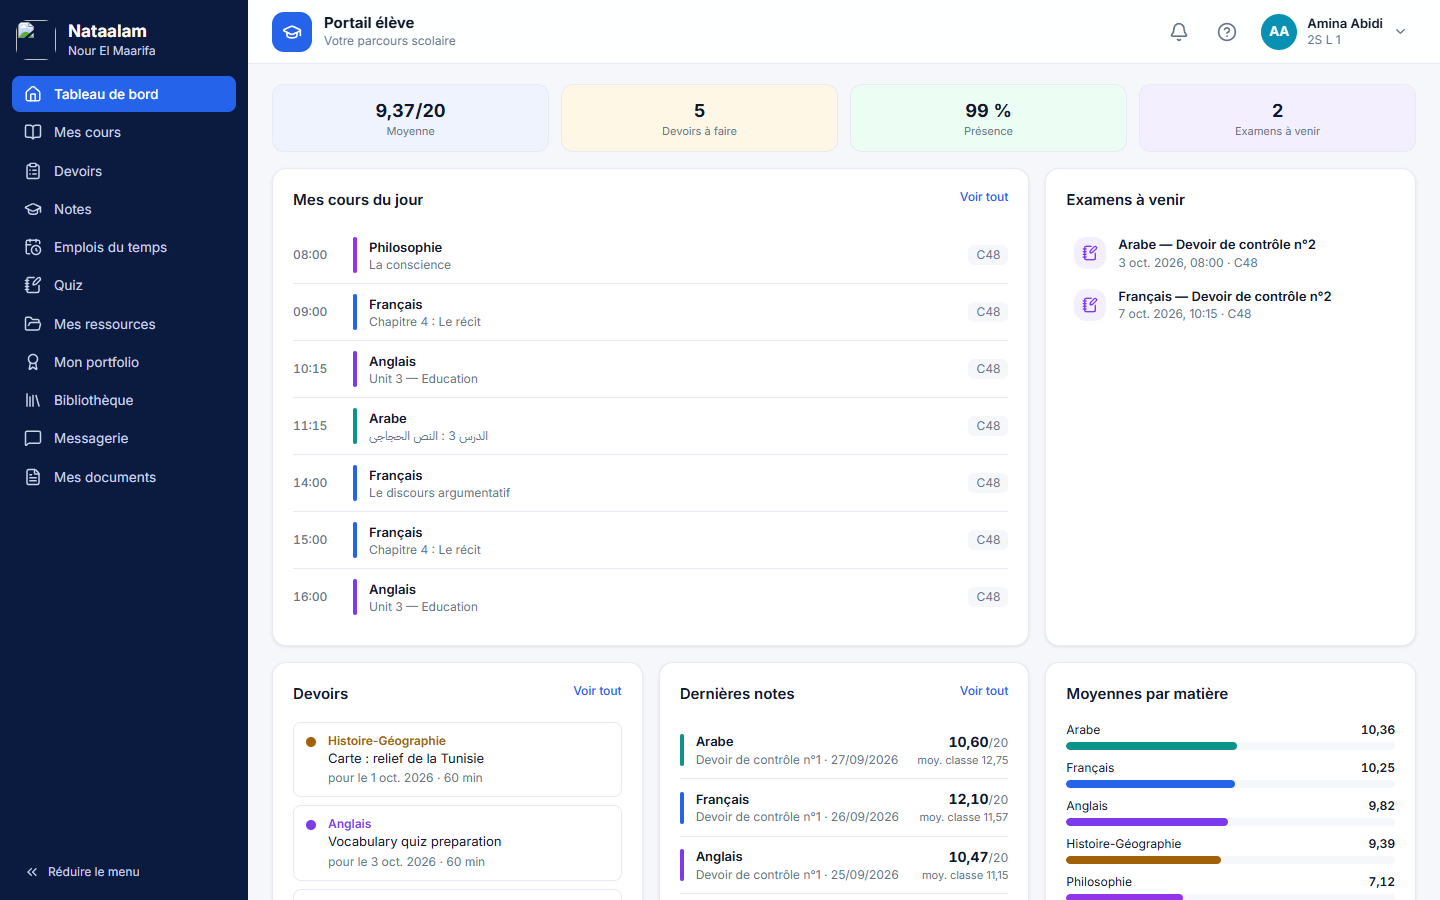Click the Devoirs clipboard icon
1440x900 pixels.
33,171
